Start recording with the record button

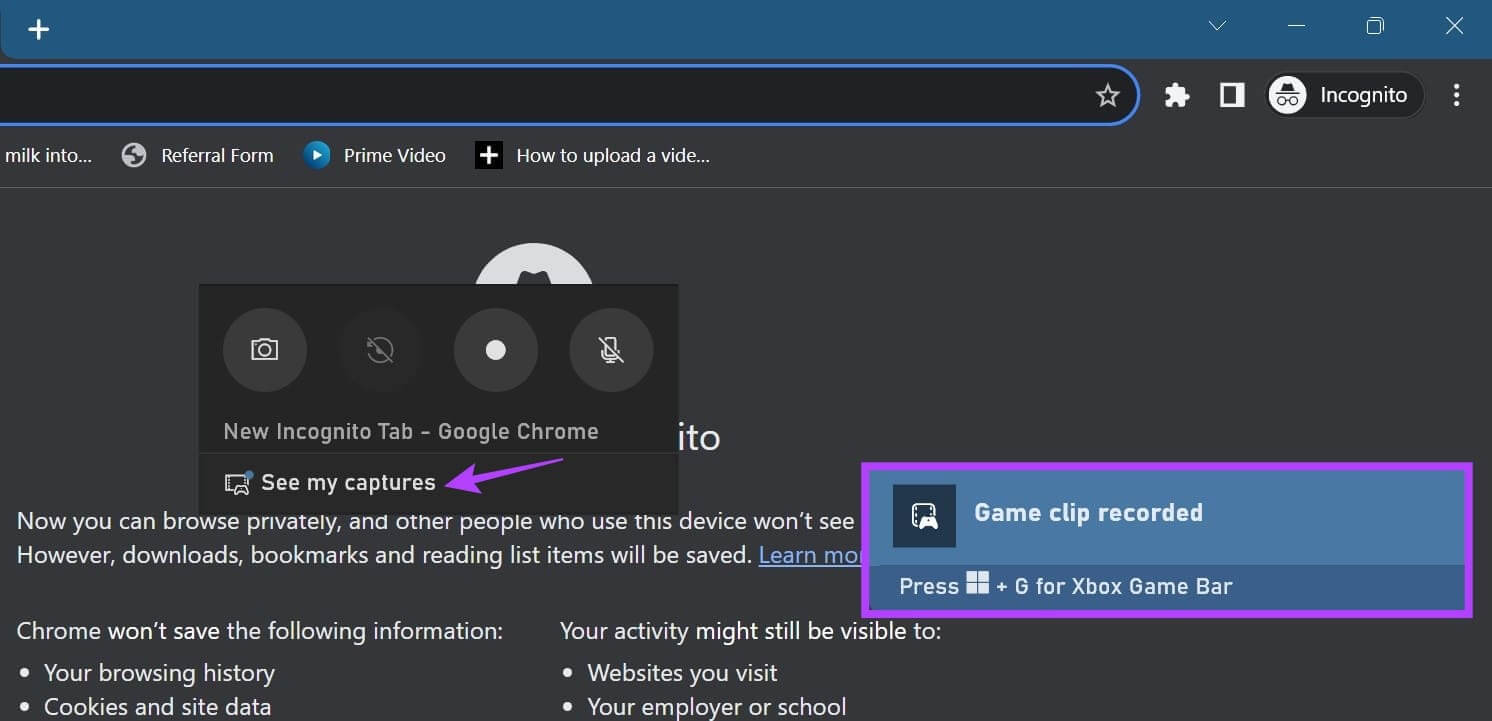[x=495, y=350]
